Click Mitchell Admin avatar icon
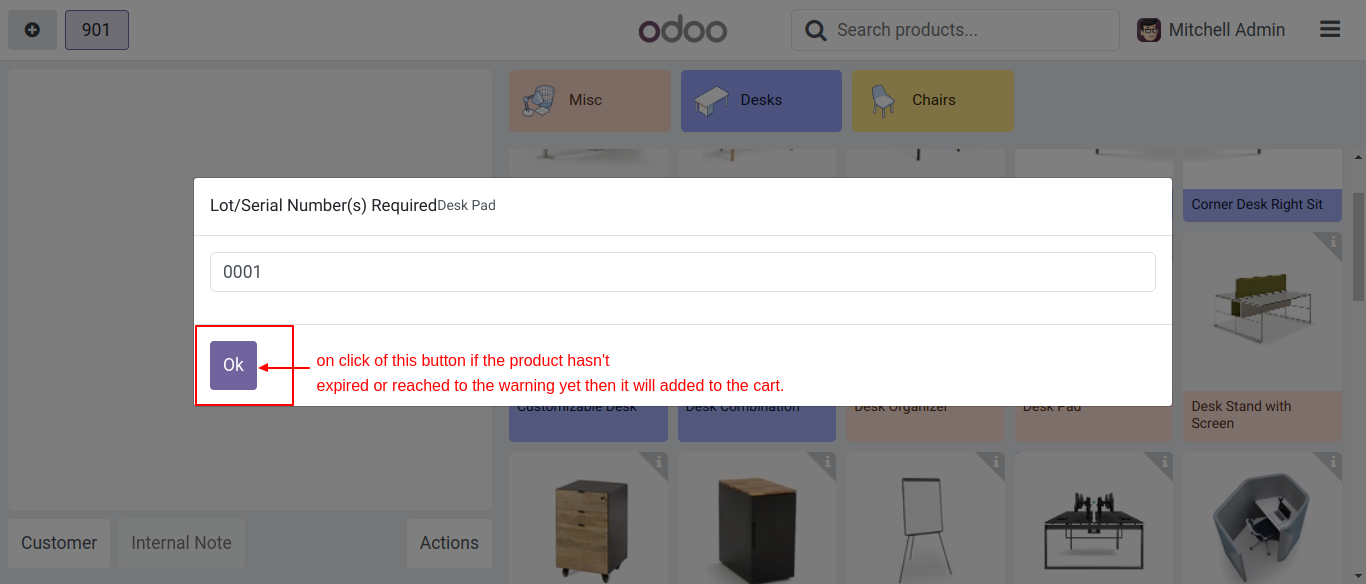Screen dimensions: 1366x584 [1149, 30]
